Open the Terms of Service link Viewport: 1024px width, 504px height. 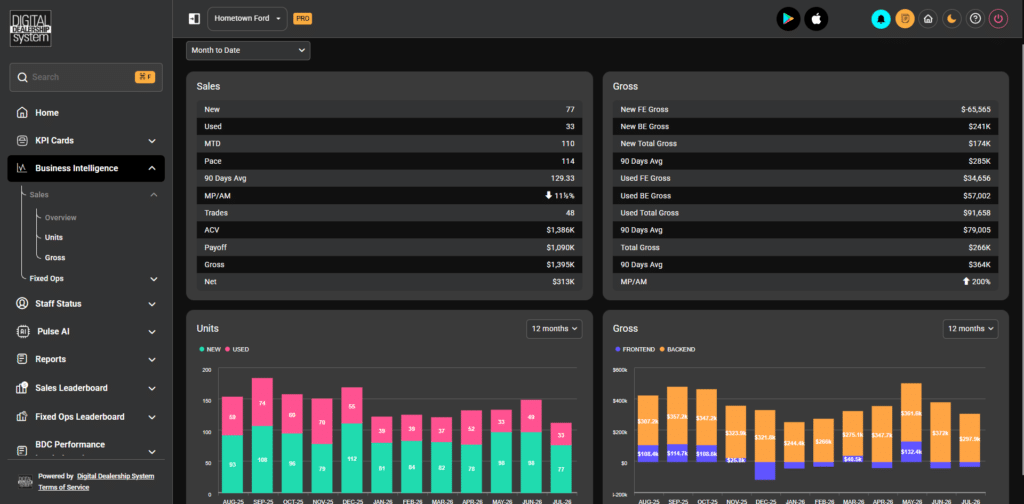click(x=64, y=487)
